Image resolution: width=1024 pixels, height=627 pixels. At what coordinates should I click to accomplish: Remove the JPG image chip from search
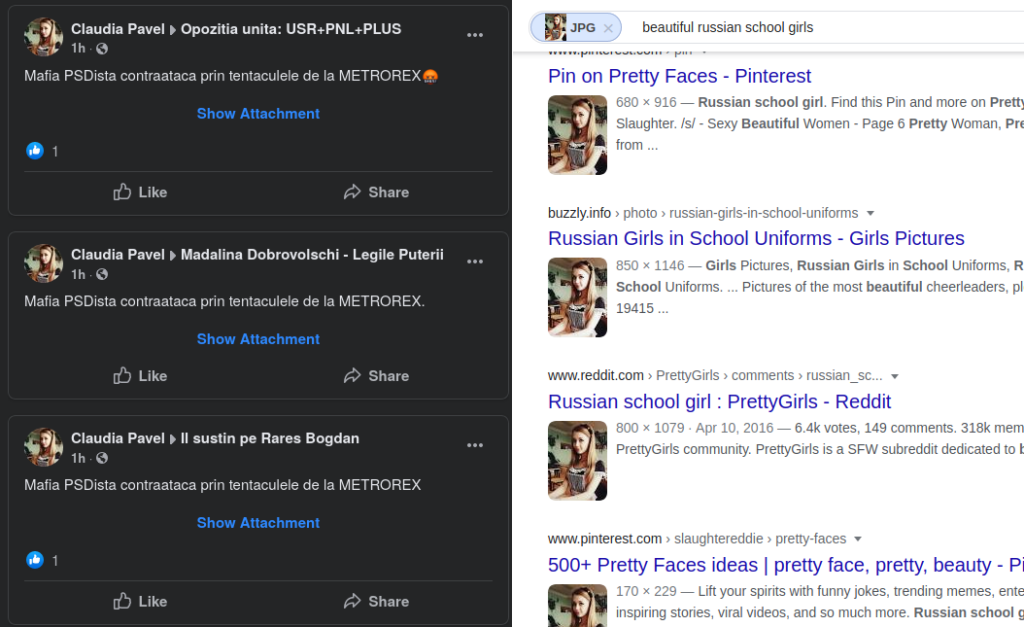click(608, 28)
